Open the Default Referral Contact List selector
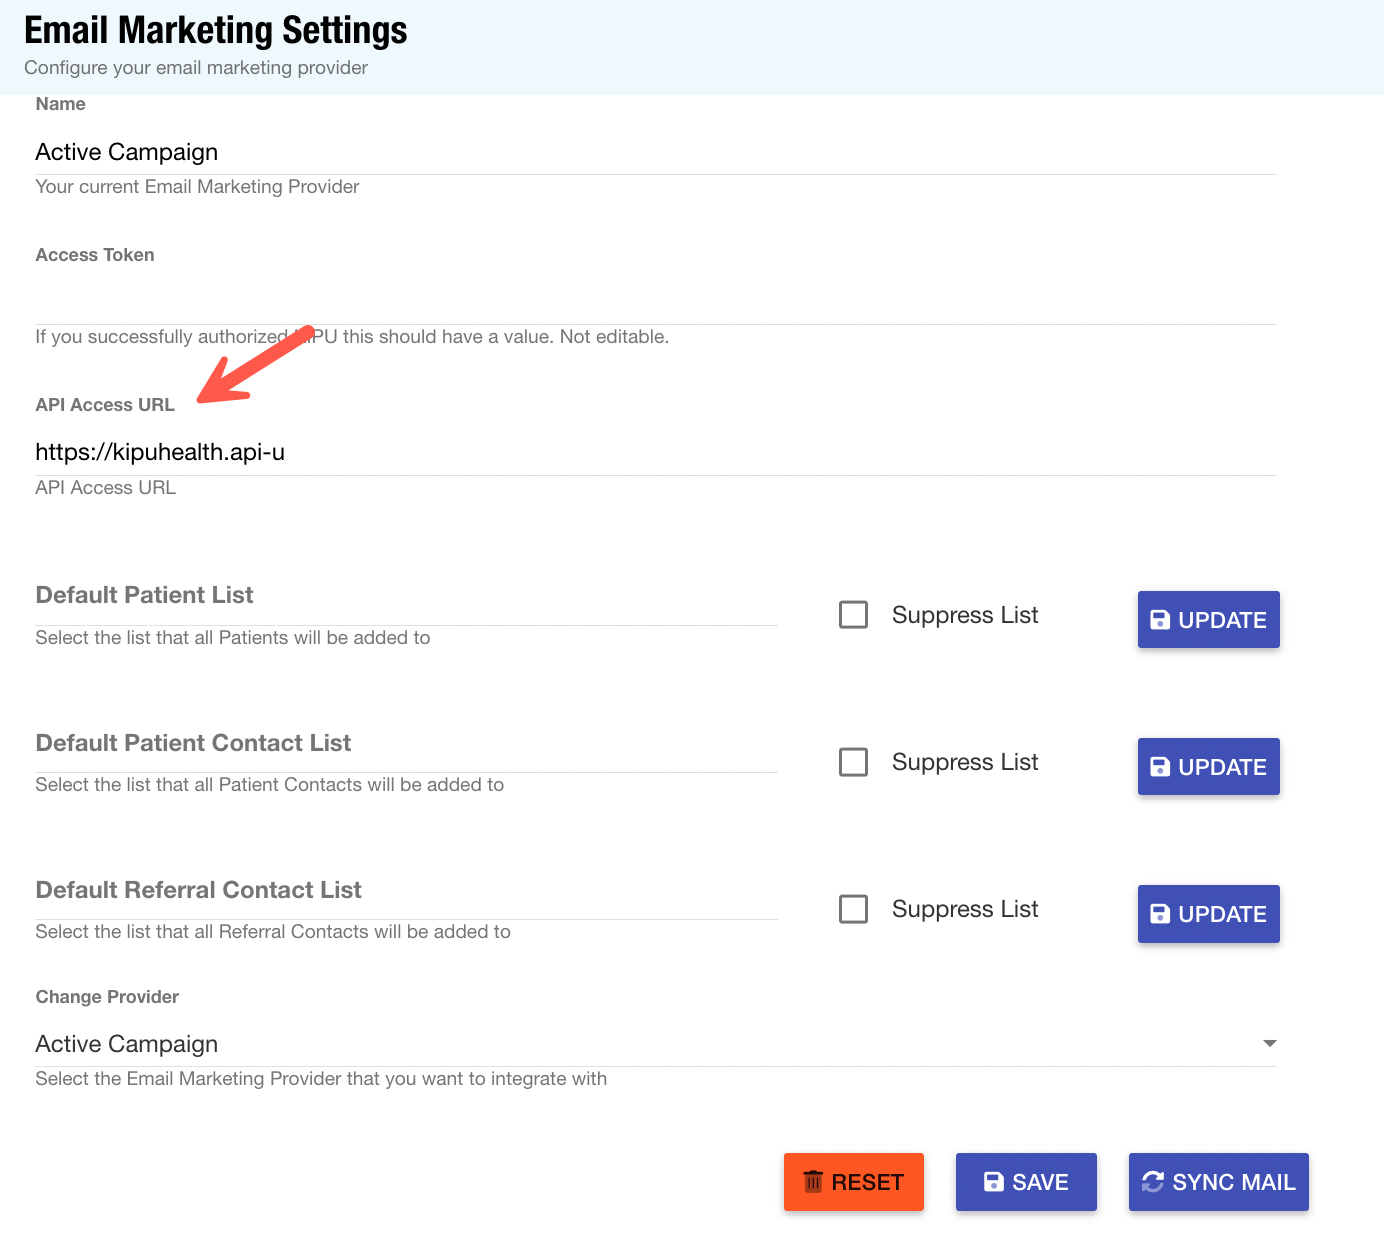The height and width of the screenshot is (1238, 1384). [x=405, y=891]
